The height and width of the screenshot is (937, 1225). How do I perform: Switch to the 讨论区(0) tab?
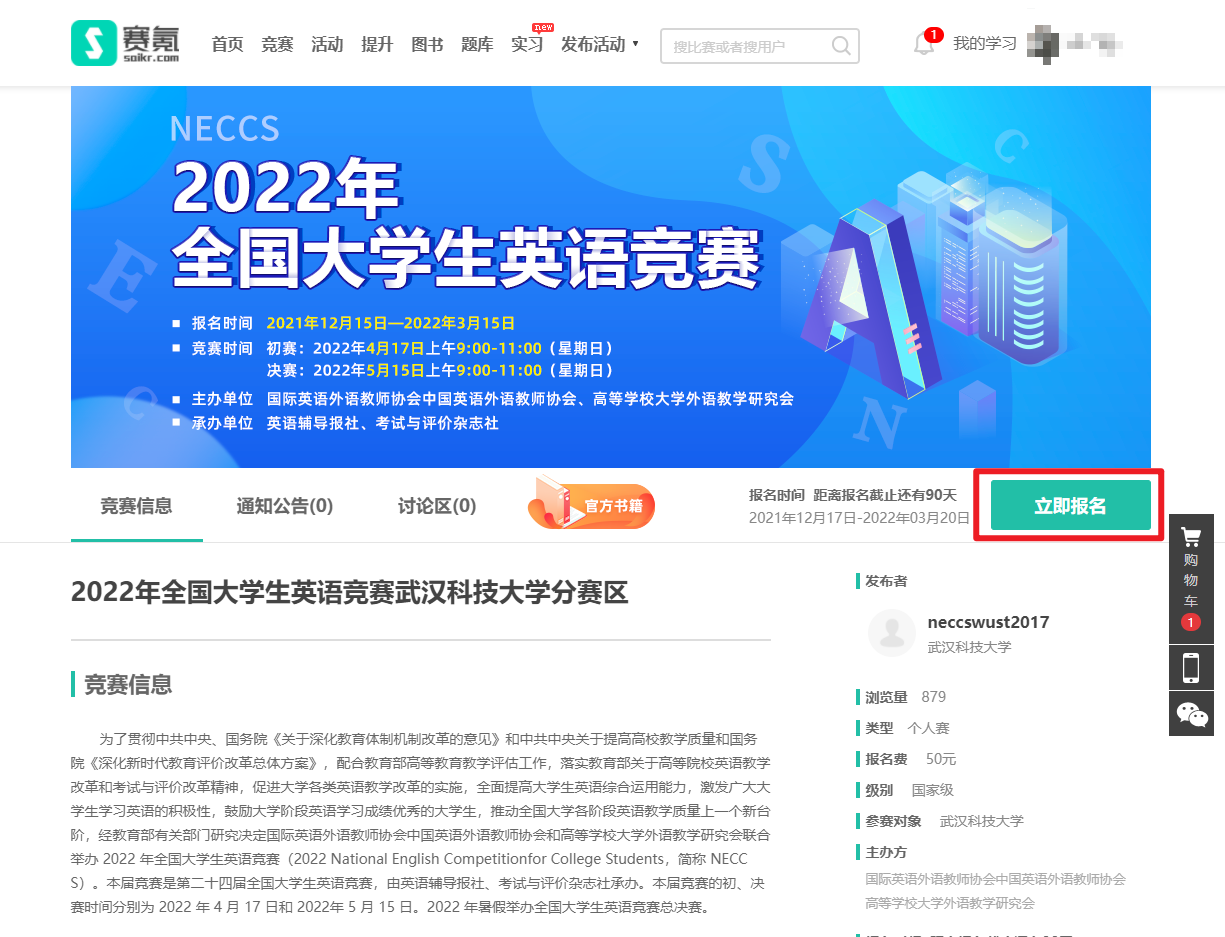tap(436, 506)
